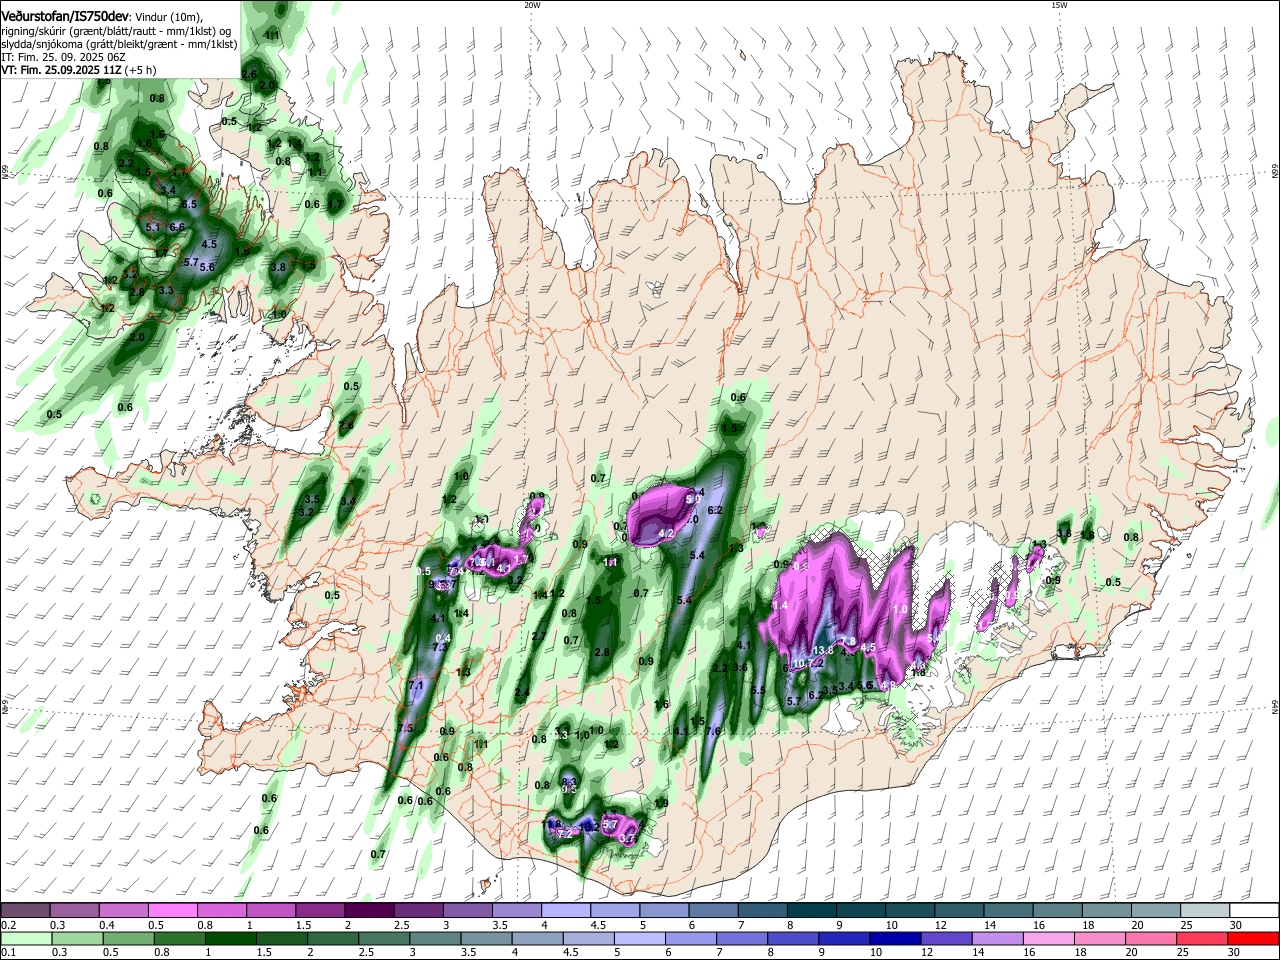
Task: Click the 1.9 precipitation value
Action: (x=661, y=803)
